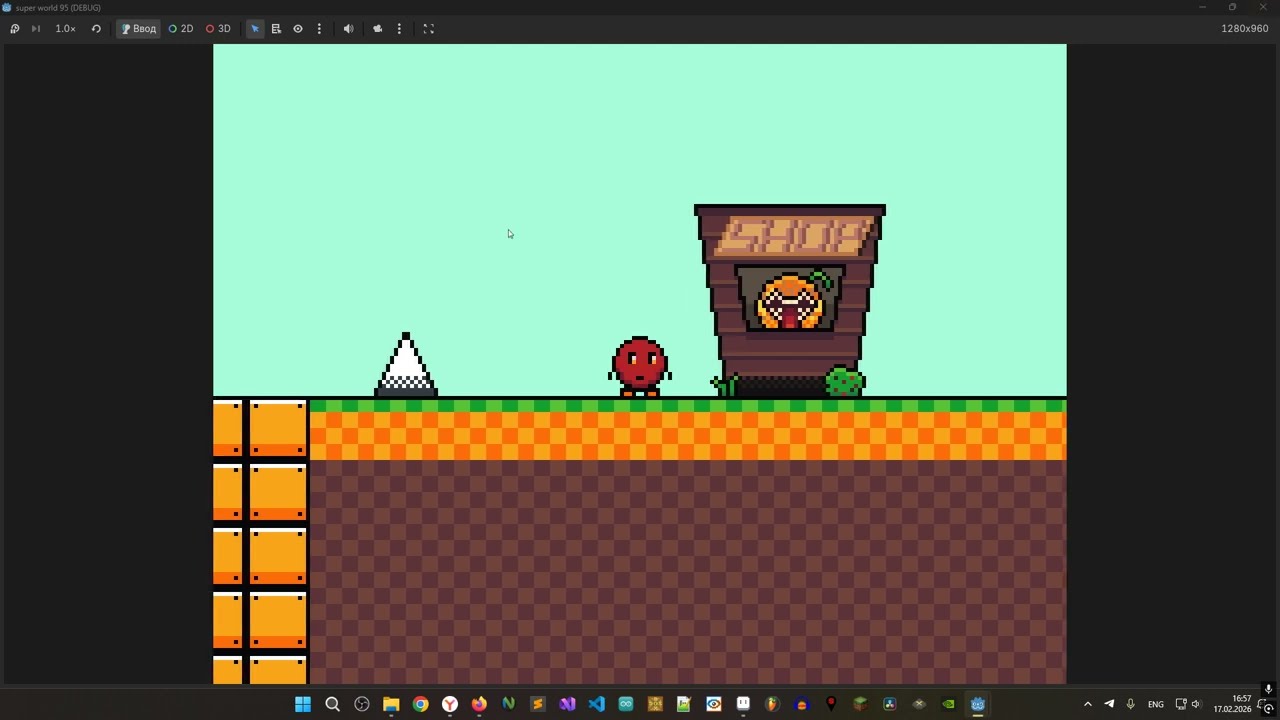Screen dimensions: 1280x720
Task: Open Sublime Text from the taskbar
Action: (538, 704)
